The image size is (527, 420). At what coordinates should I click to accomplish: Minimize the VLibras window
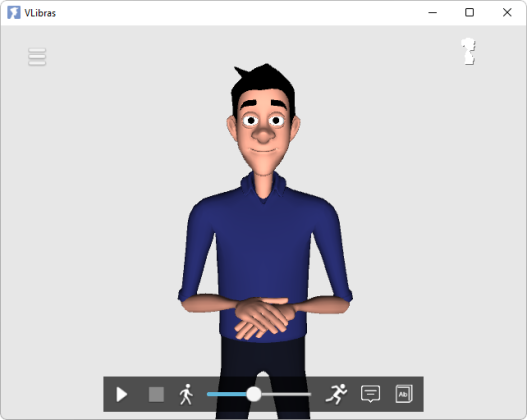[433, 13]
